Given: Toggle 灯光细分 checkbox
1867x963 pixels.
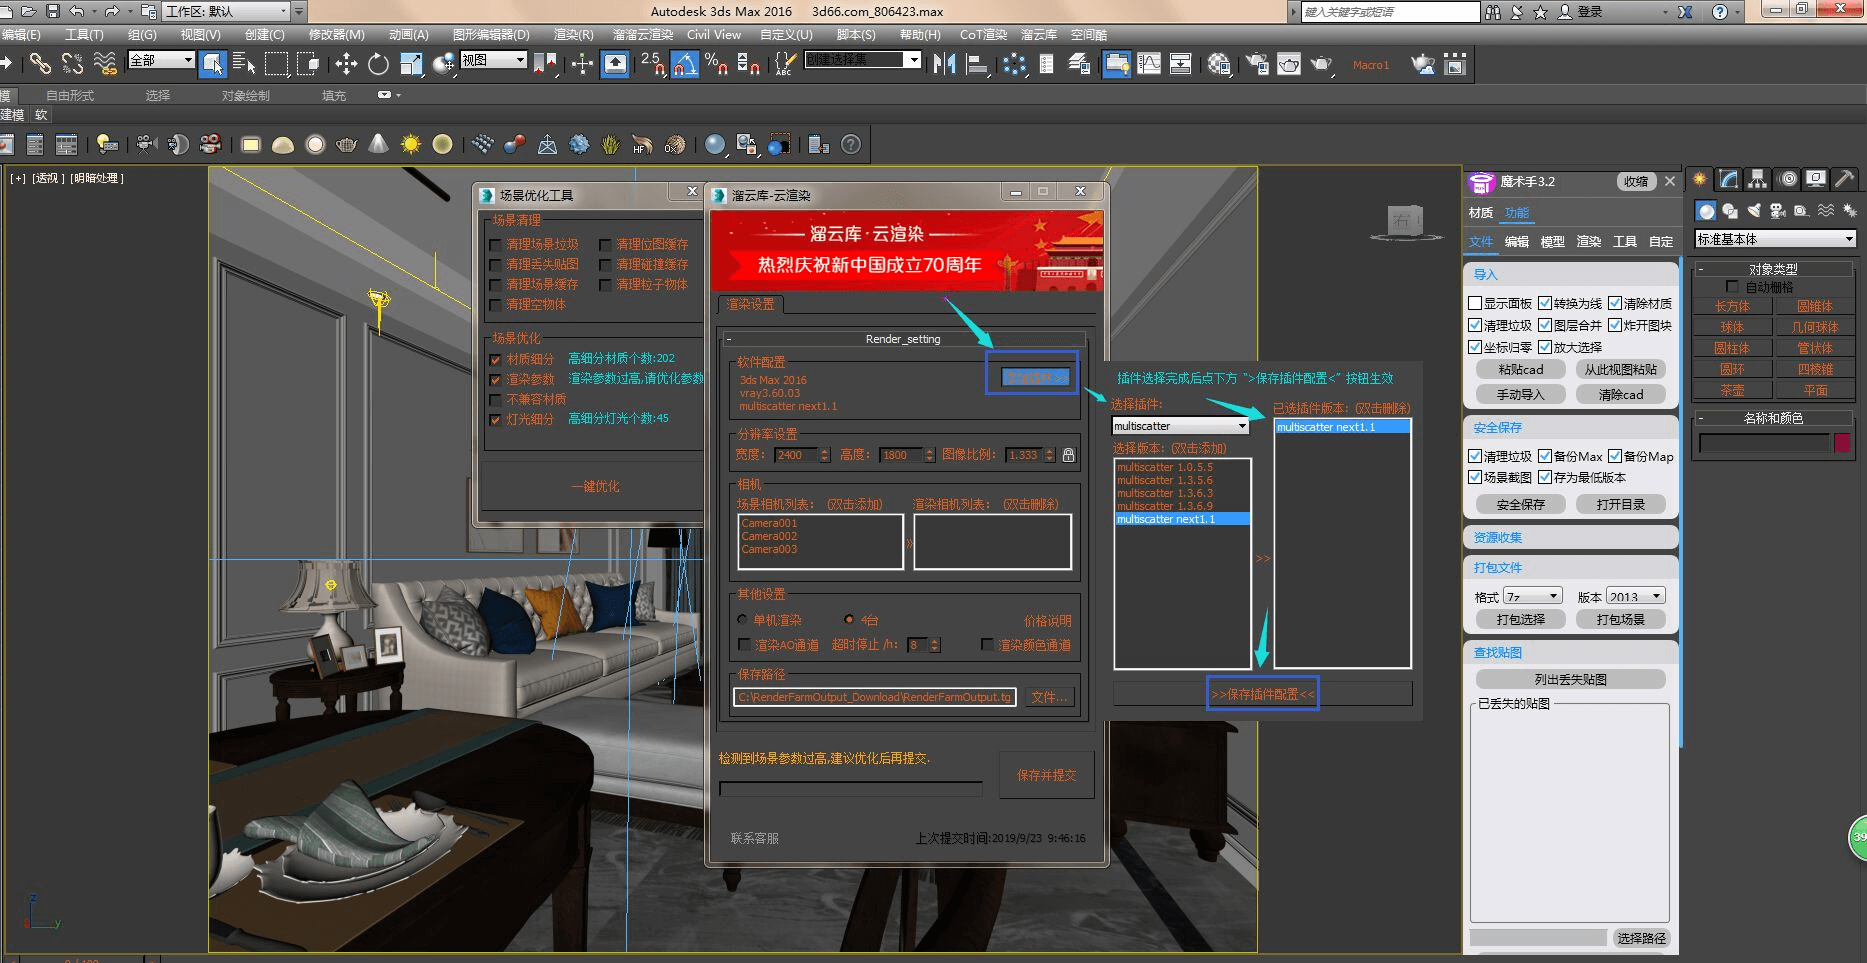Looking at the screenshot, I should tap(495, 419).
